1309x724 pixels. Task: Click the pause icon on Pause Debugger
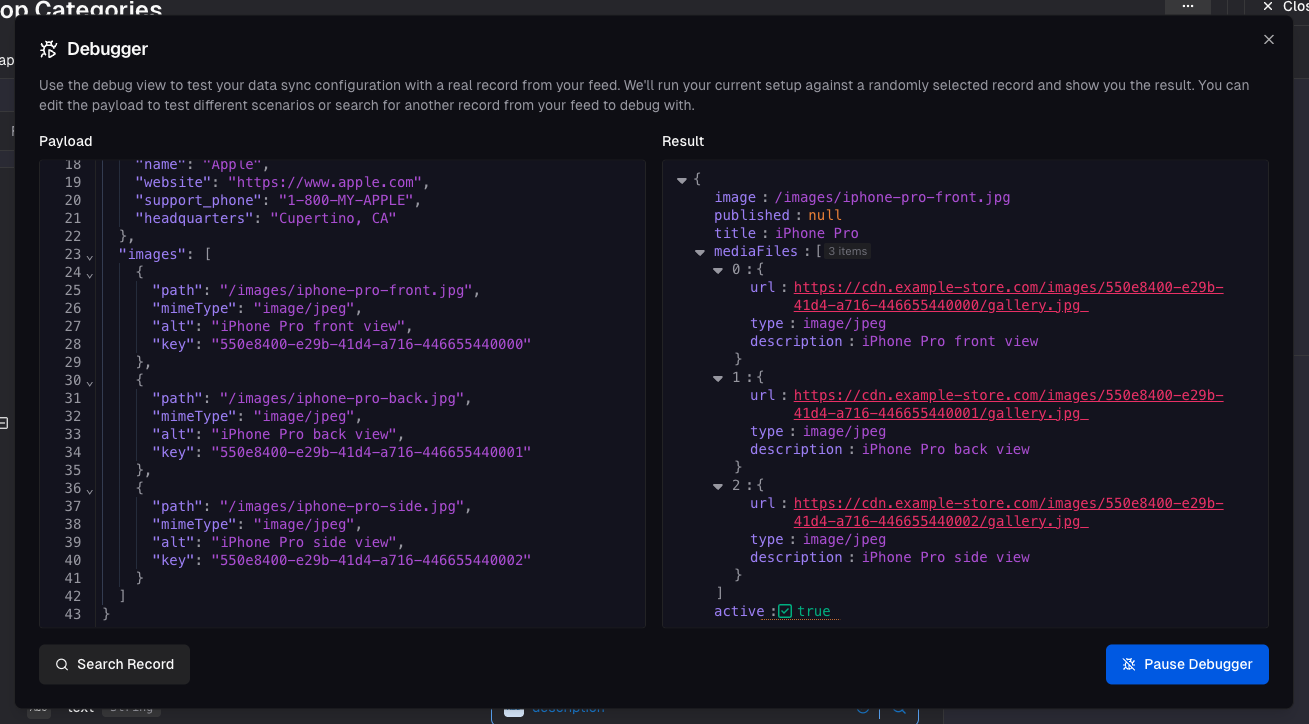(1129, 664)
